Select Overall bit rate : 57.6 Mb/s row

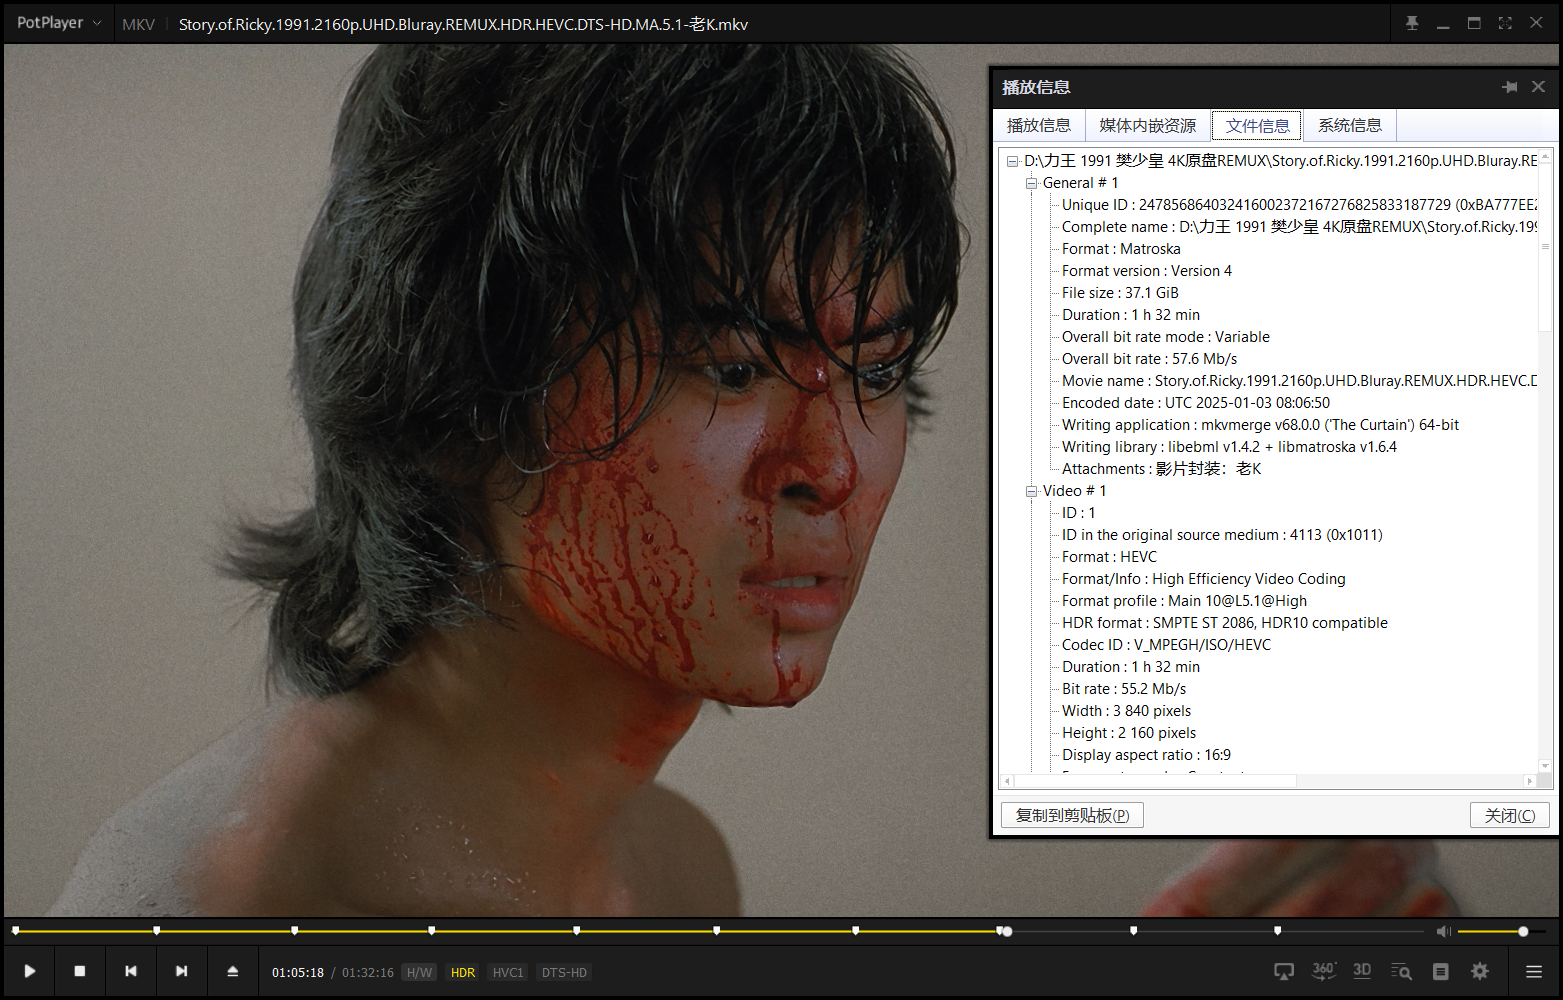[x=1149, y=359]
